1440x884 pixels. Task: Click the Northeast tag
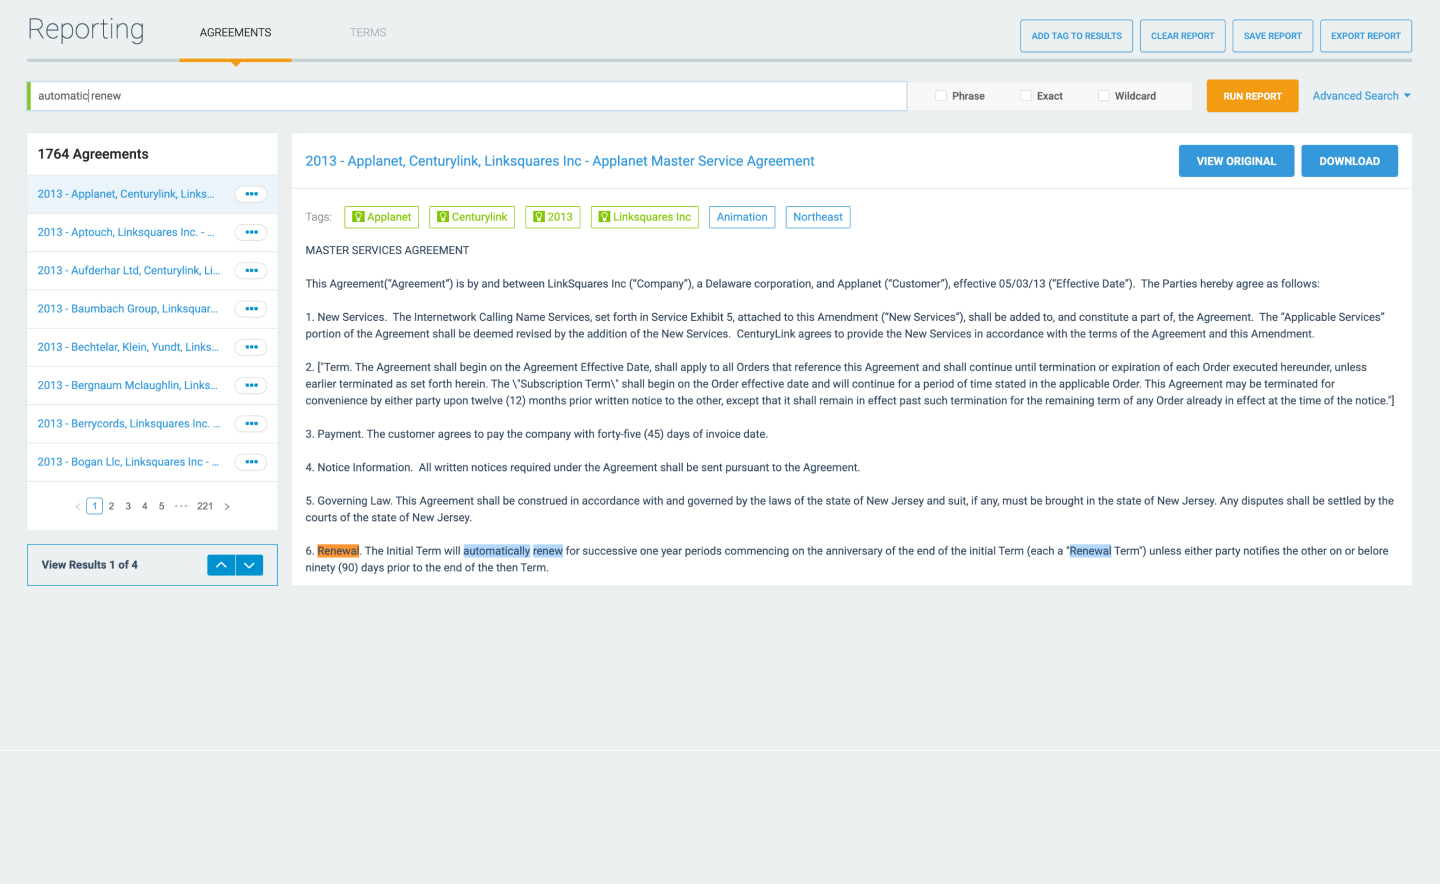[818, 217]
